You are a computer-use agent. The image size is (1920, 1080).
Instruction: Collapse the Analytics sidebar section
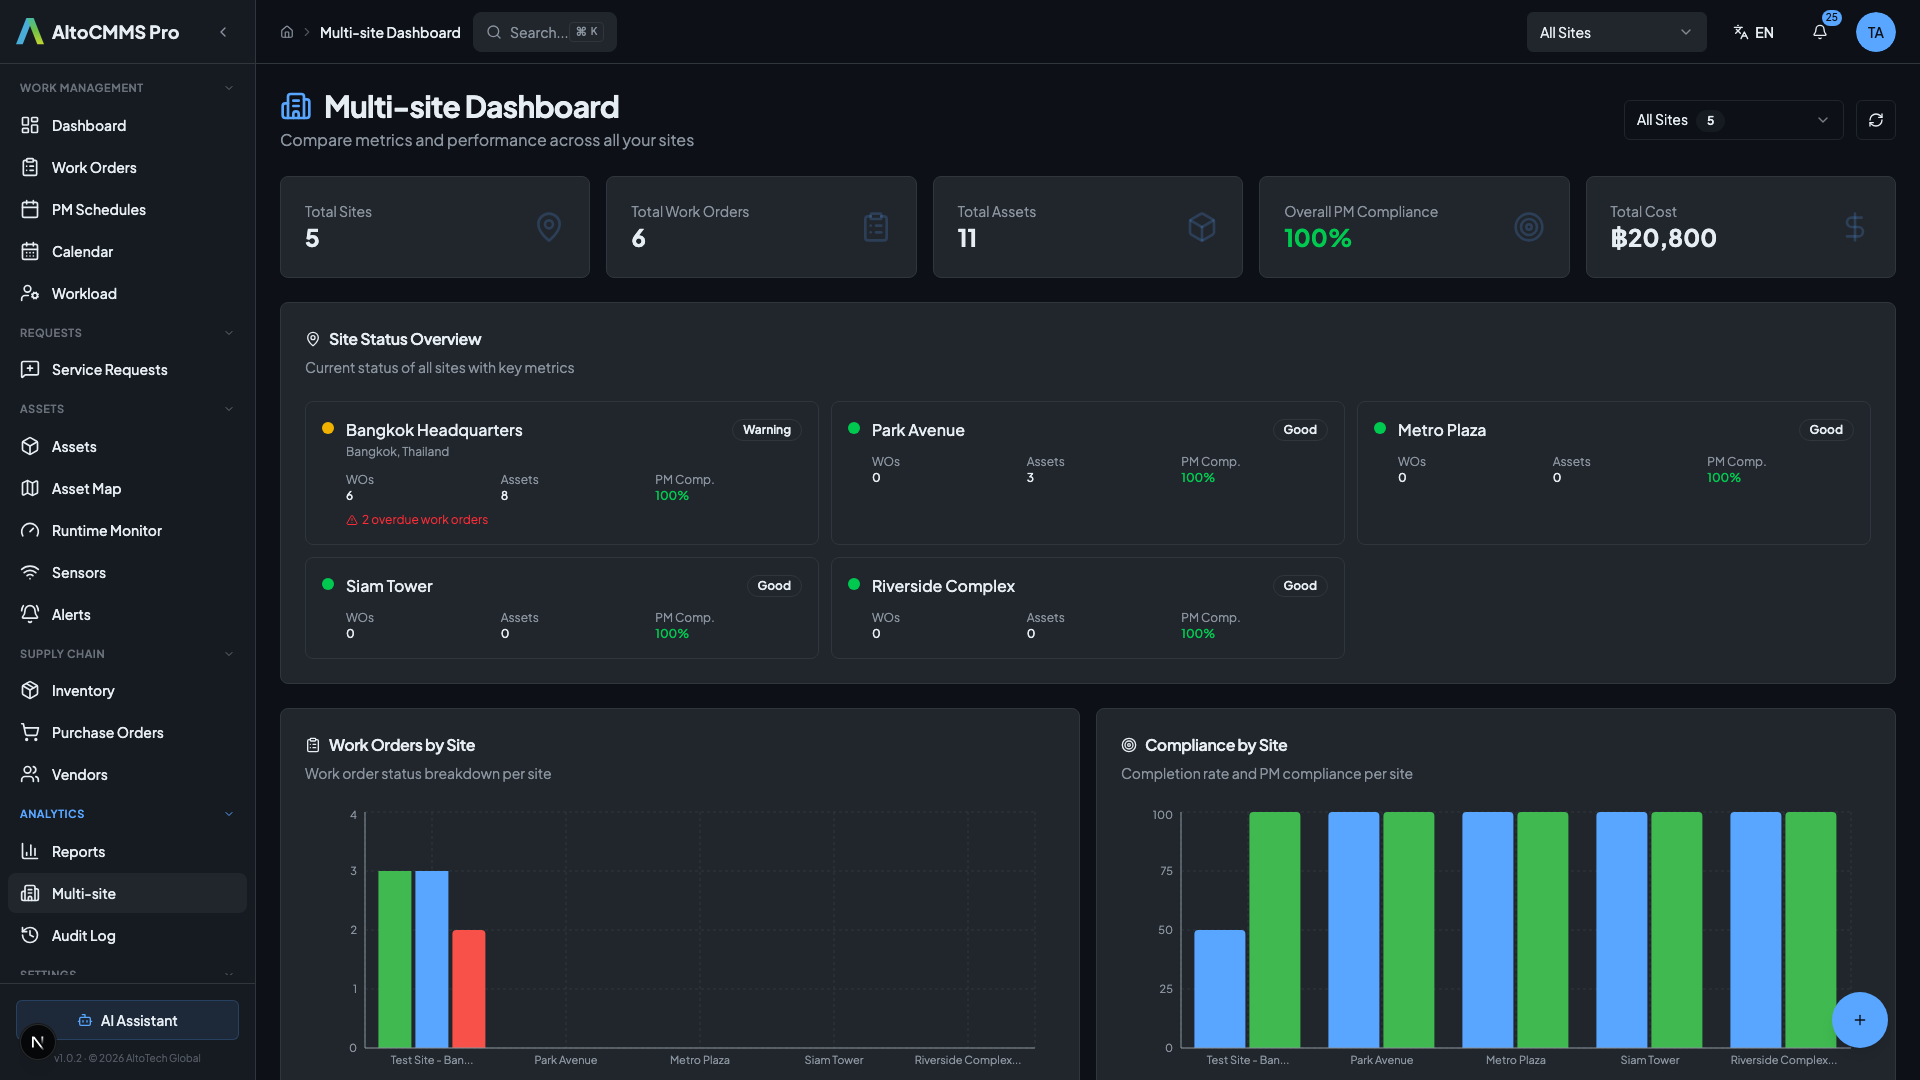229,814
